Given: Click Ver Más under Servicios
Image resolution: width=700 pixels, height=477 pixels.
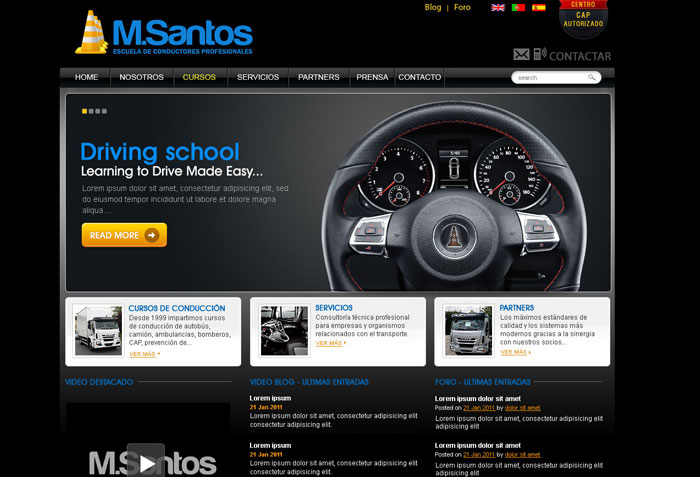Looking at the screenshot, I should click(x=329, y=343).
